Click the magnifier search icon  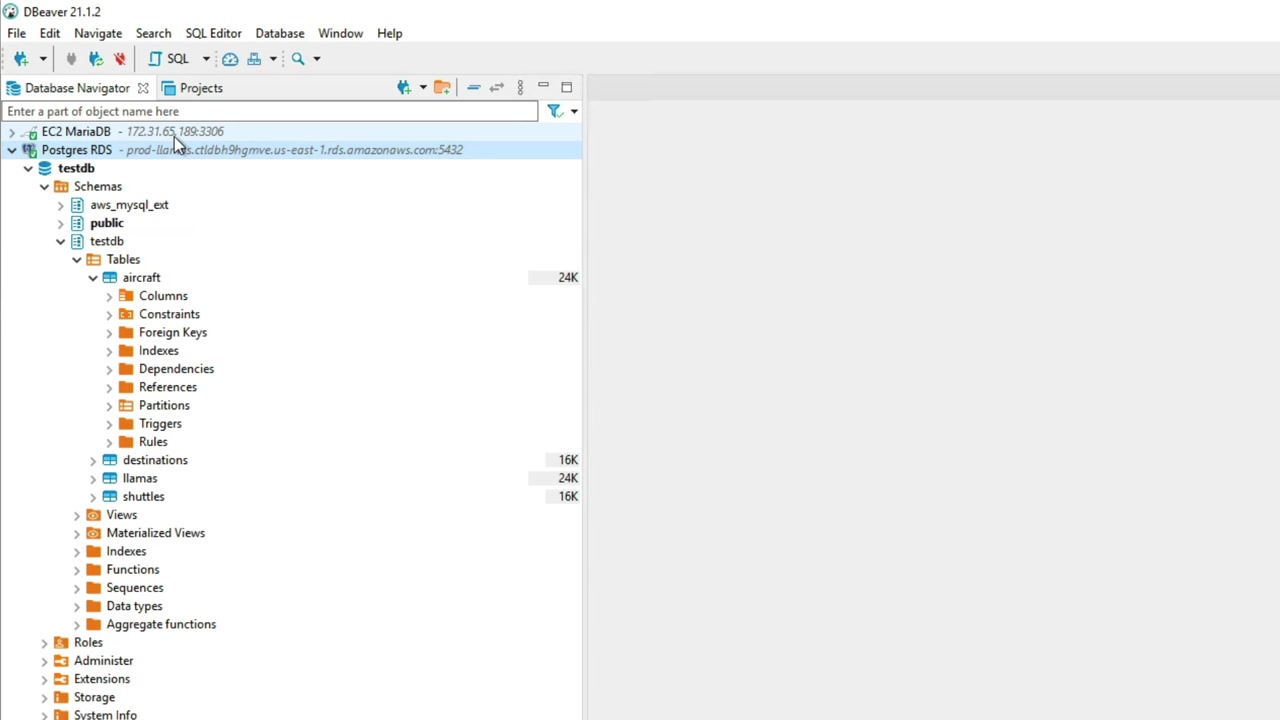(298, 59)
